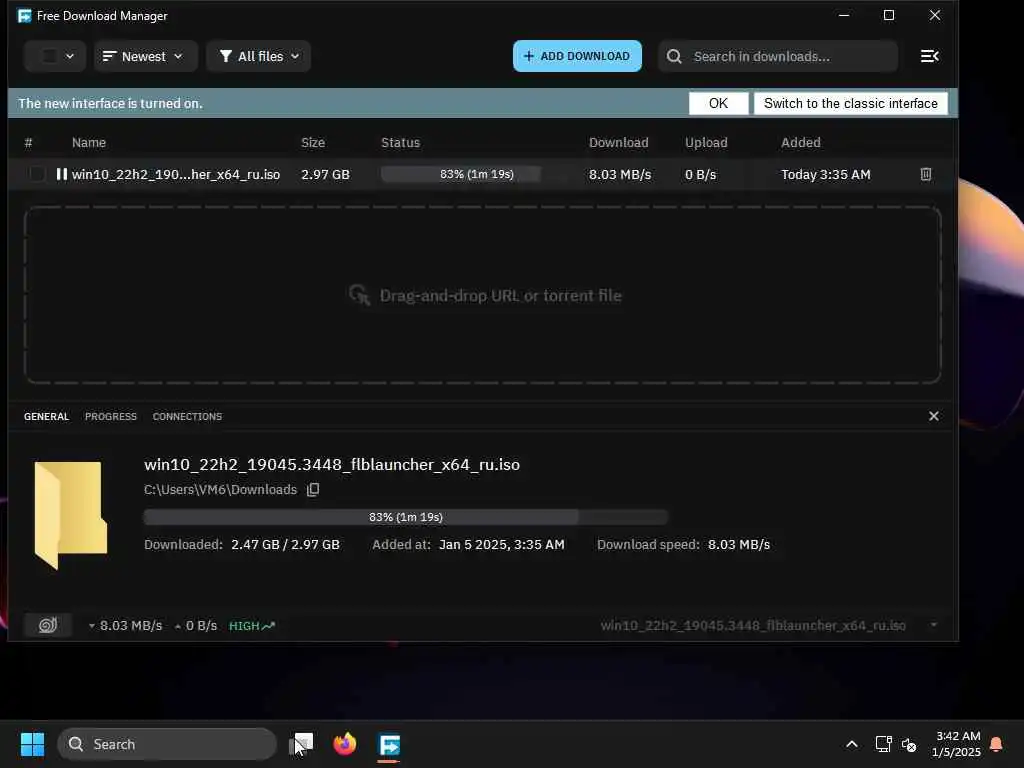Image resolution: width=1024 pixels, height=768 pixels.
Task: Click the 2.97 GB size cell
Action: [x=325, y=174]
